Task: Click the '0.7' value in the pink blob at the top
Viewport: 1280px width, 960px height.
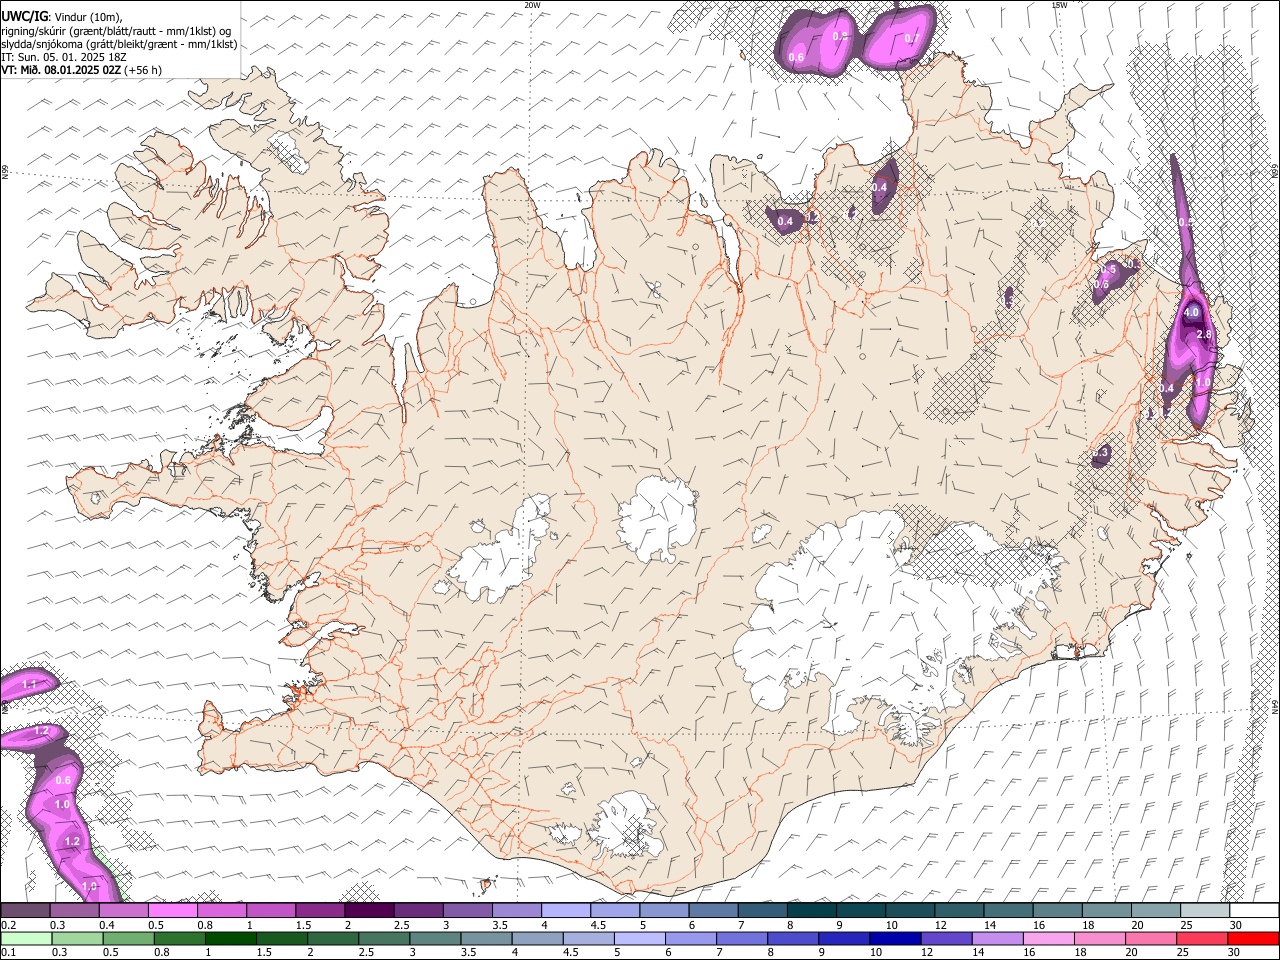Action: tap(911, 39)
